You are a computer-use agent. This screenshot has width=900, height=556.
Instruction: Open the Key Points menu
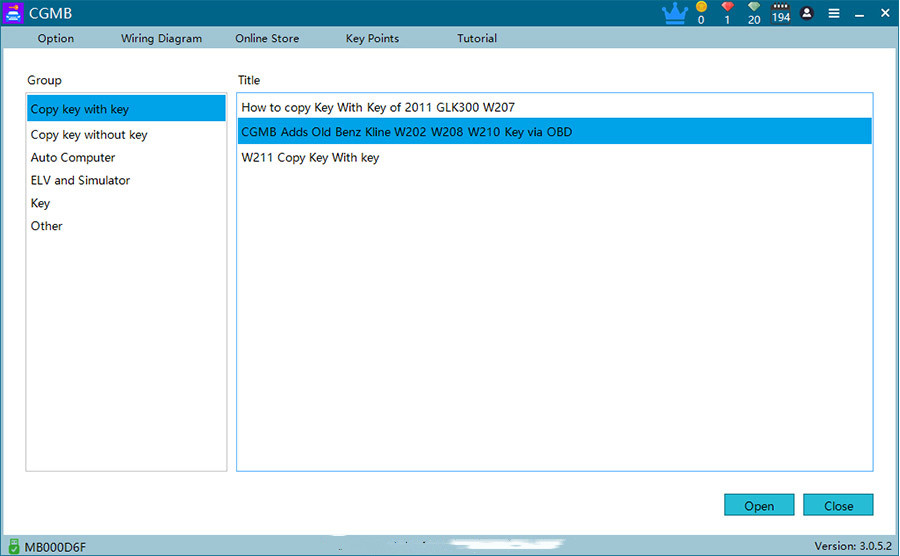click(x=372, y=38)
